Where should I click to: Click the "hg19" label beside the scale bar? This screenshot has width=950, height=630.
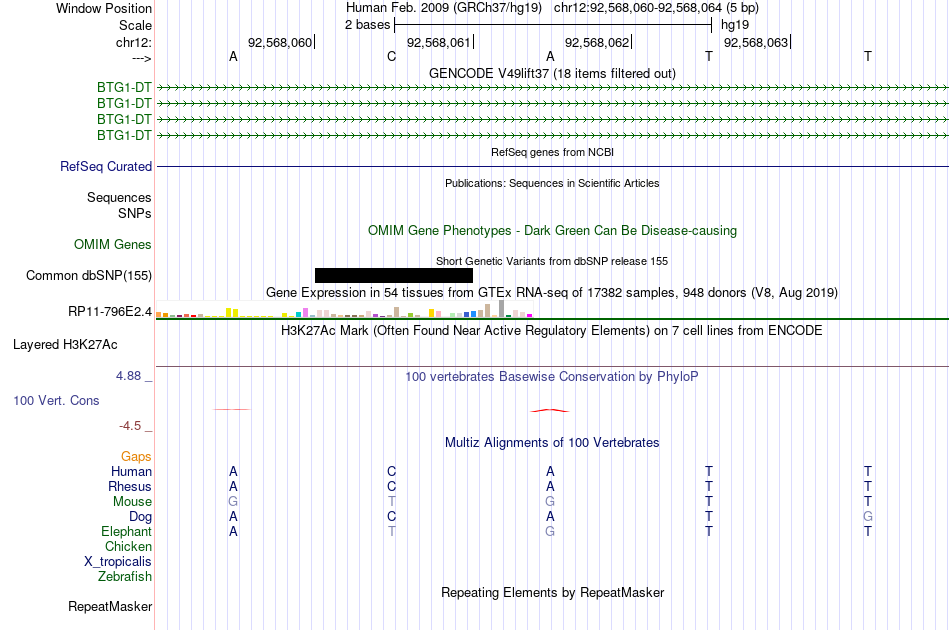(735, 25)
